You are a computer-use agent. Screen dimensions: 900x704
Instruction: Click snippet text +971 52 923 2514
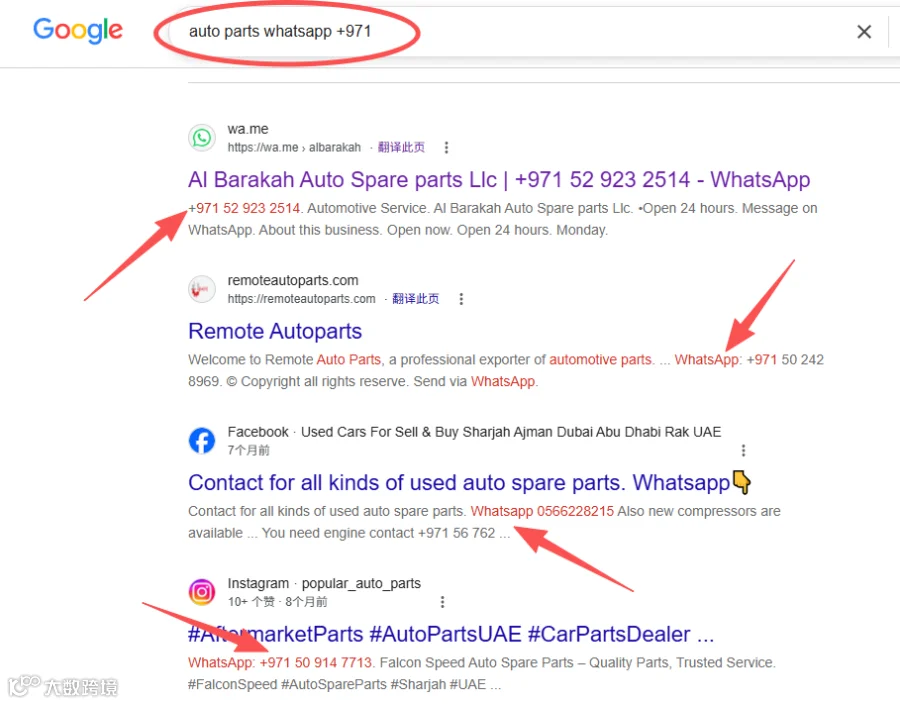pyautogui.click(x=244, y=208)
